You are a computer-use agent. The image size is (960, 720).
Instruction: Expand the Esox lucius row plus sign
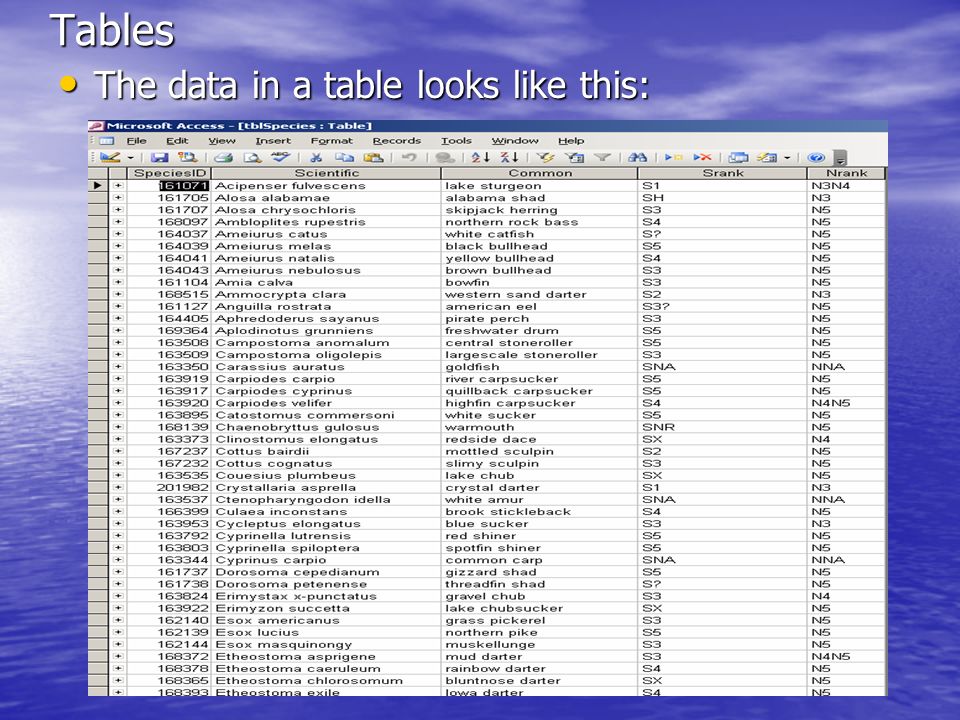118,632
